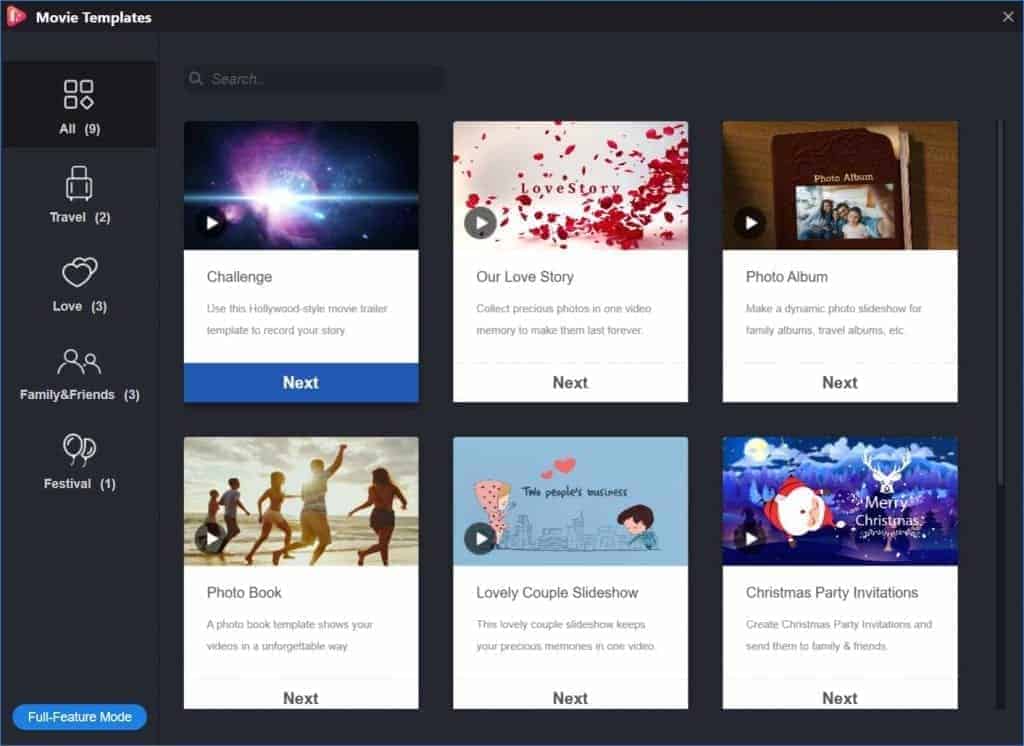The image size is (1024, 746).
Task: Click the app logo in the title bar
Action: tap(14, 17)
